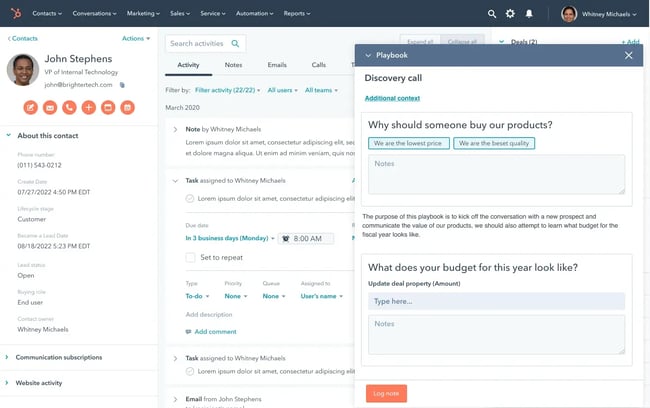Screen dimensions: 650x408
Task: Switch to the Notes tab
Action: [x=233, y=65]
